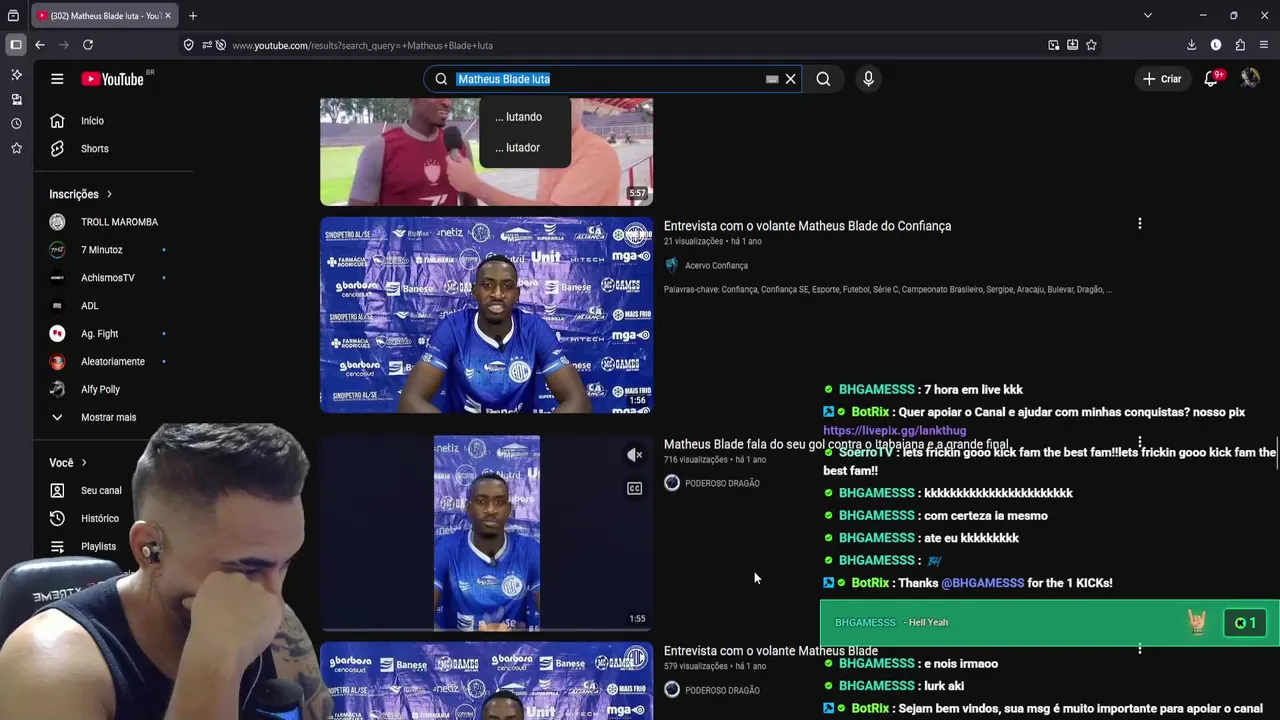Open the extensions puzzle icon
This screenshot has height=720, width=1280.
pos(1240,45)
